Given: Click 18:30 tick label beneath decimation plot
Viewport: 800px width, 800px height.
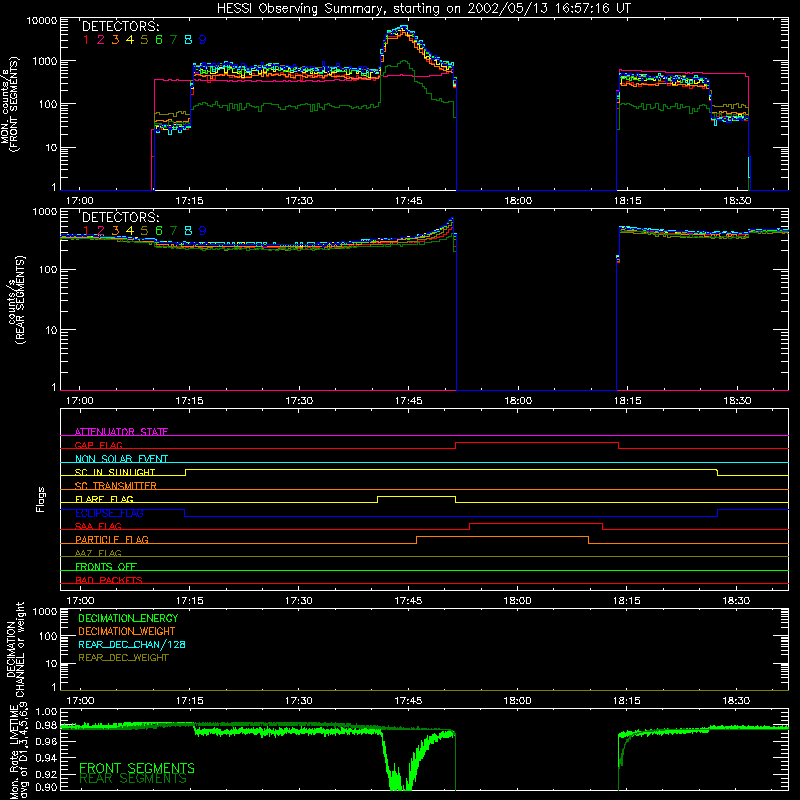Looking at the screenshot, I should click(x=736, y=701).
